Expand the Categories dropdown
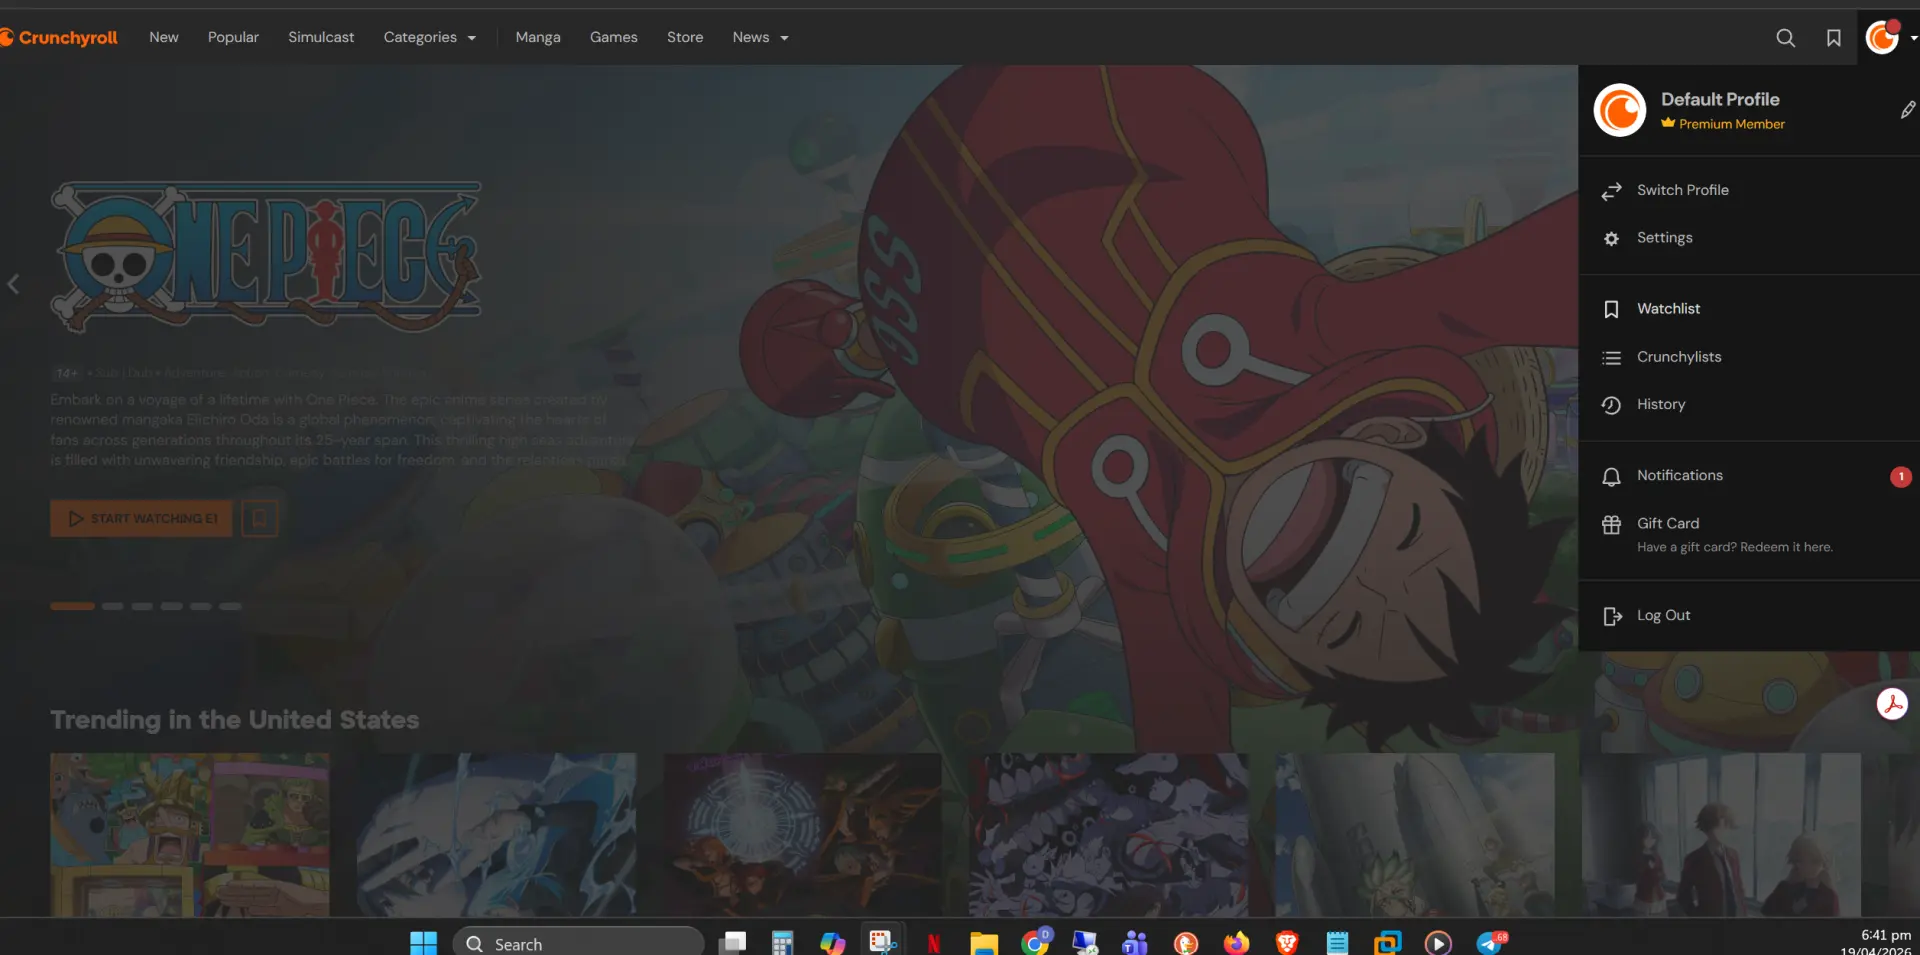Image resolution: width=1920 pixels, height=955 pixels. 430,37
